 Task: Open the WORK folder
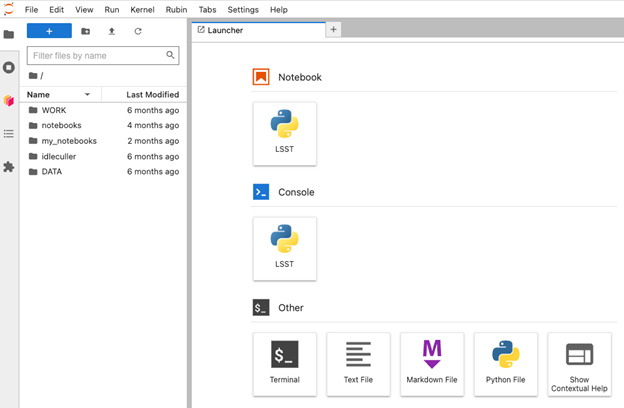click(x=53, y=110)
